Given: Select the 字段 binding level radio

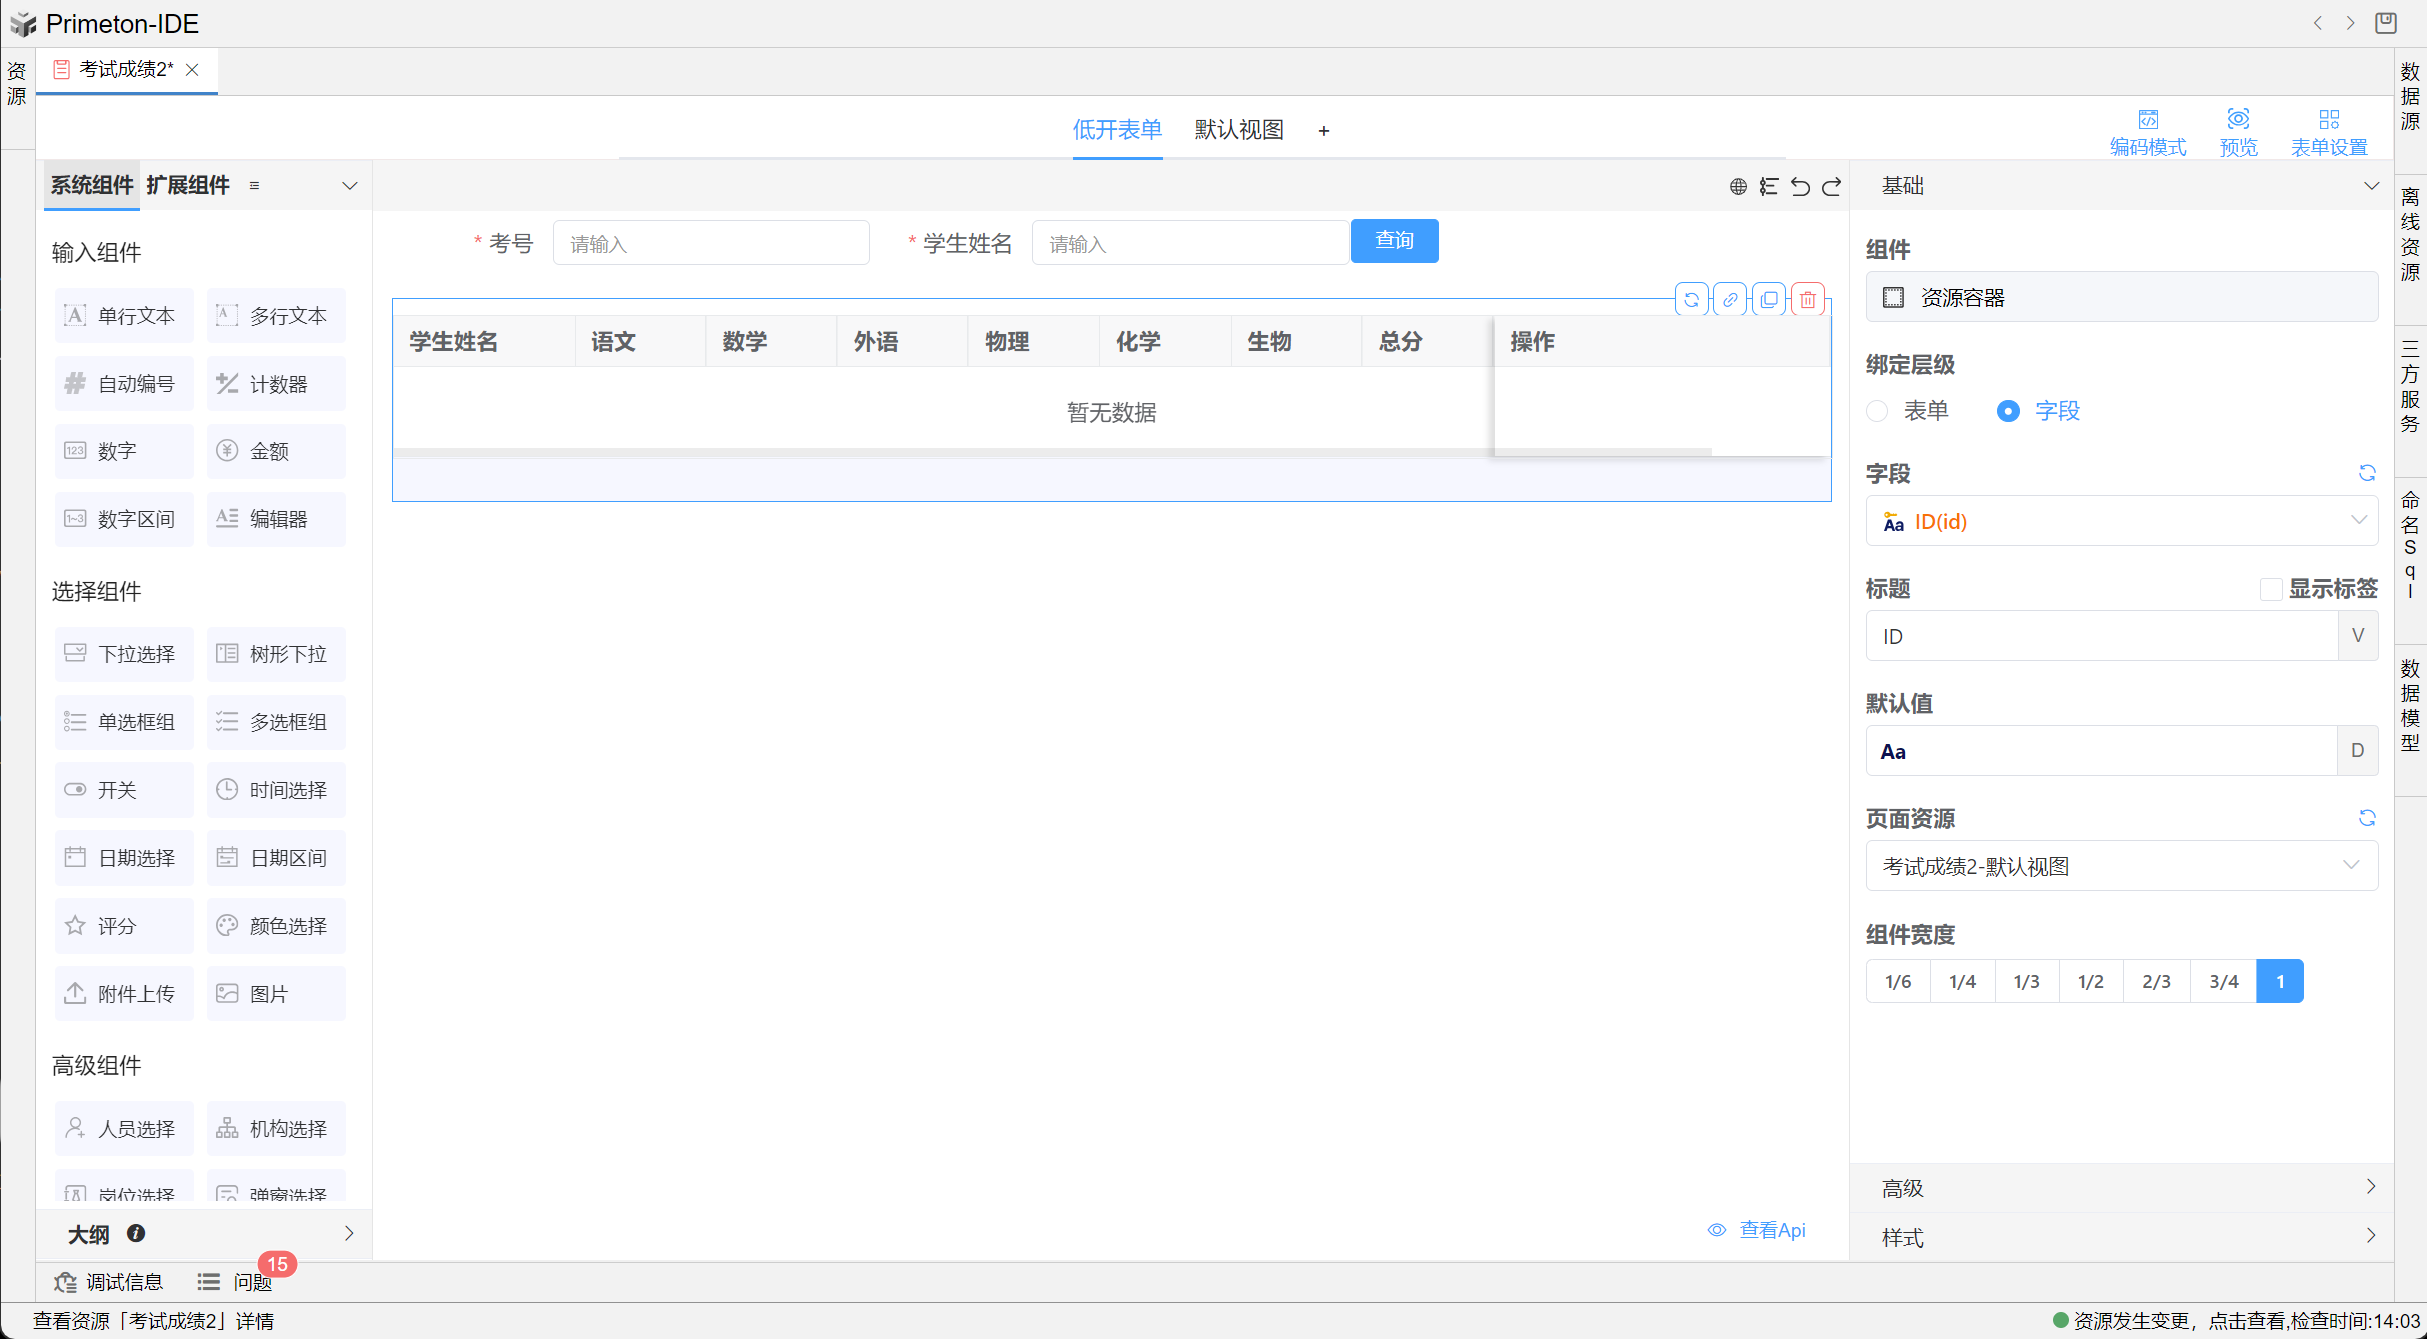Looking at the screenshot, I should click(2008, 411).
